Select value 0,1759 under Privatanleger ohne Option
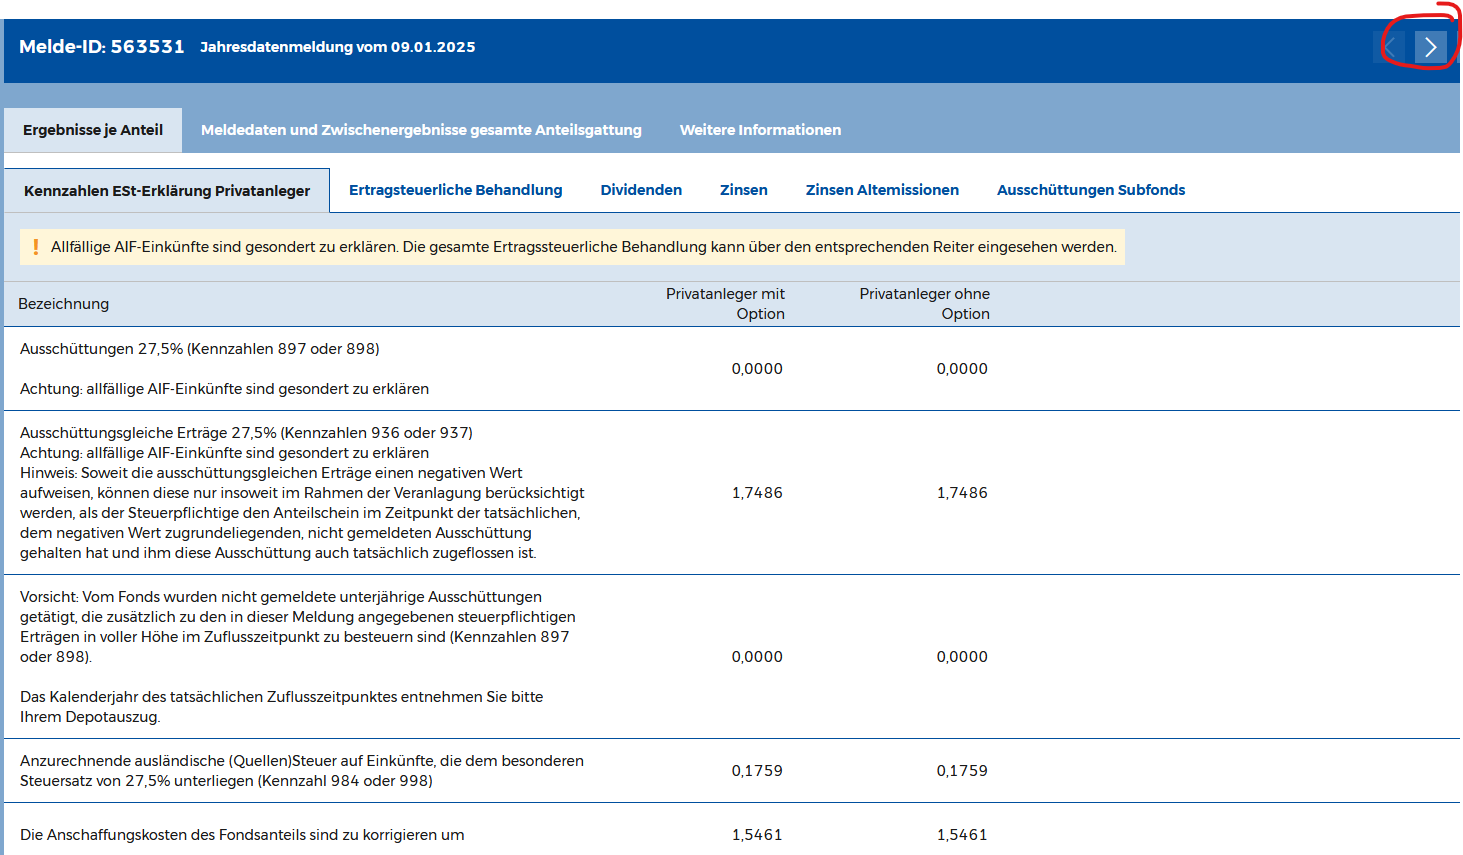Image resolution: width=1463 pixels, height=855 pixels. point(962,771)
